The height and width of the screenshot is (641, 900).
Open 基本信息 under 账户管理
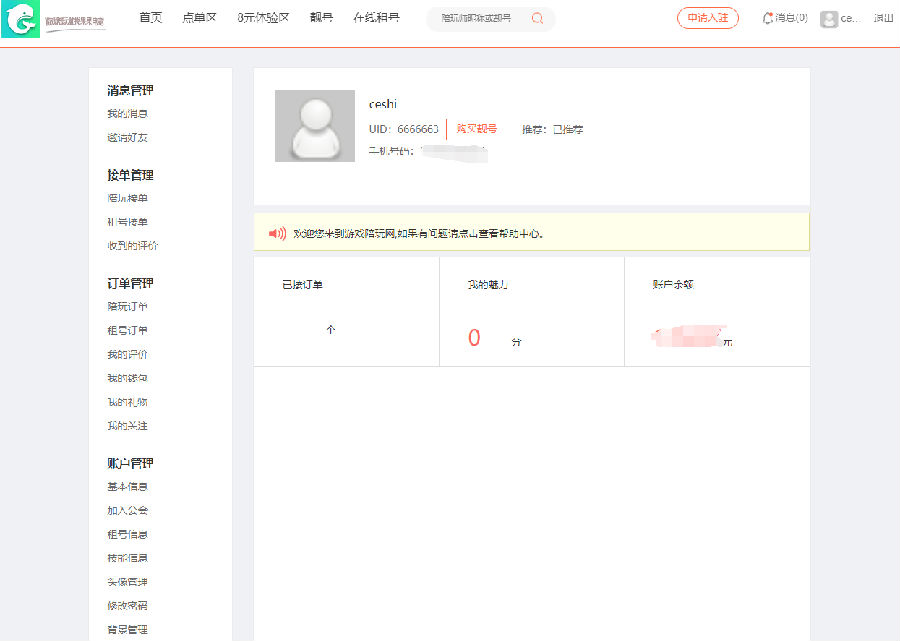click(x=128, y=487)
